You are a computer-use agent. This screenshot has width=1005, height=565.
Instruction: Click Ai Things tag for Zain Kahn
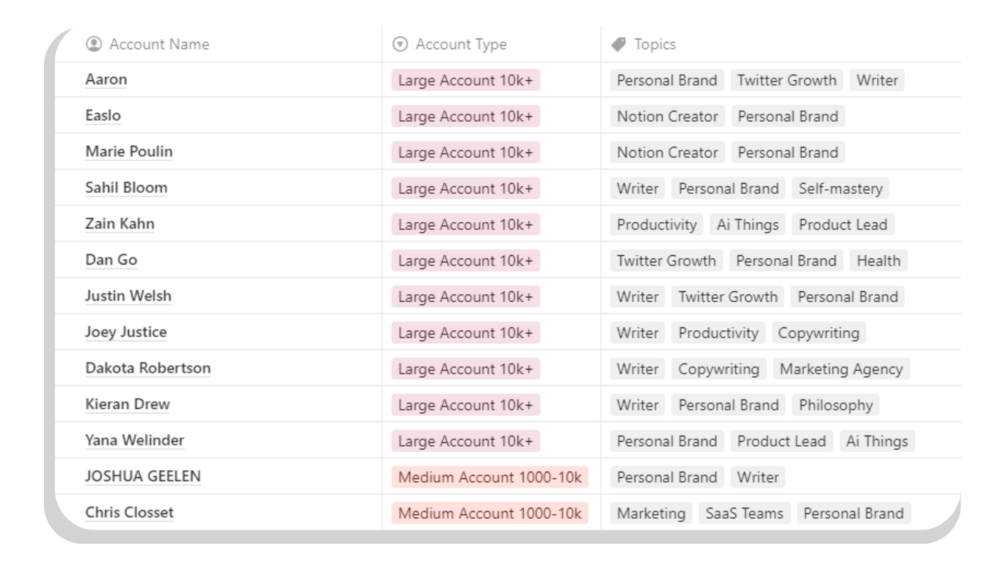(x=748, y=224)
